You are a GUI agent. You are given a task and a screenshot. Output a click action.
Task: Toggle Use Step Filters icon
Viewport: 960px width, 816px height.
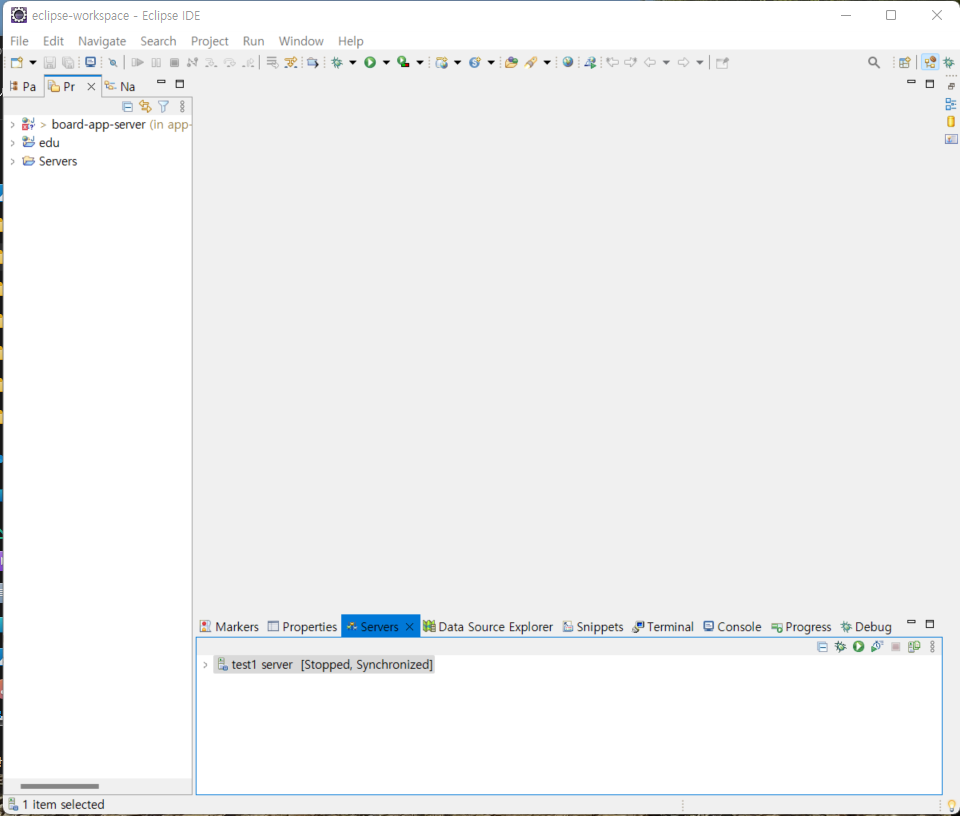[291, 62]
